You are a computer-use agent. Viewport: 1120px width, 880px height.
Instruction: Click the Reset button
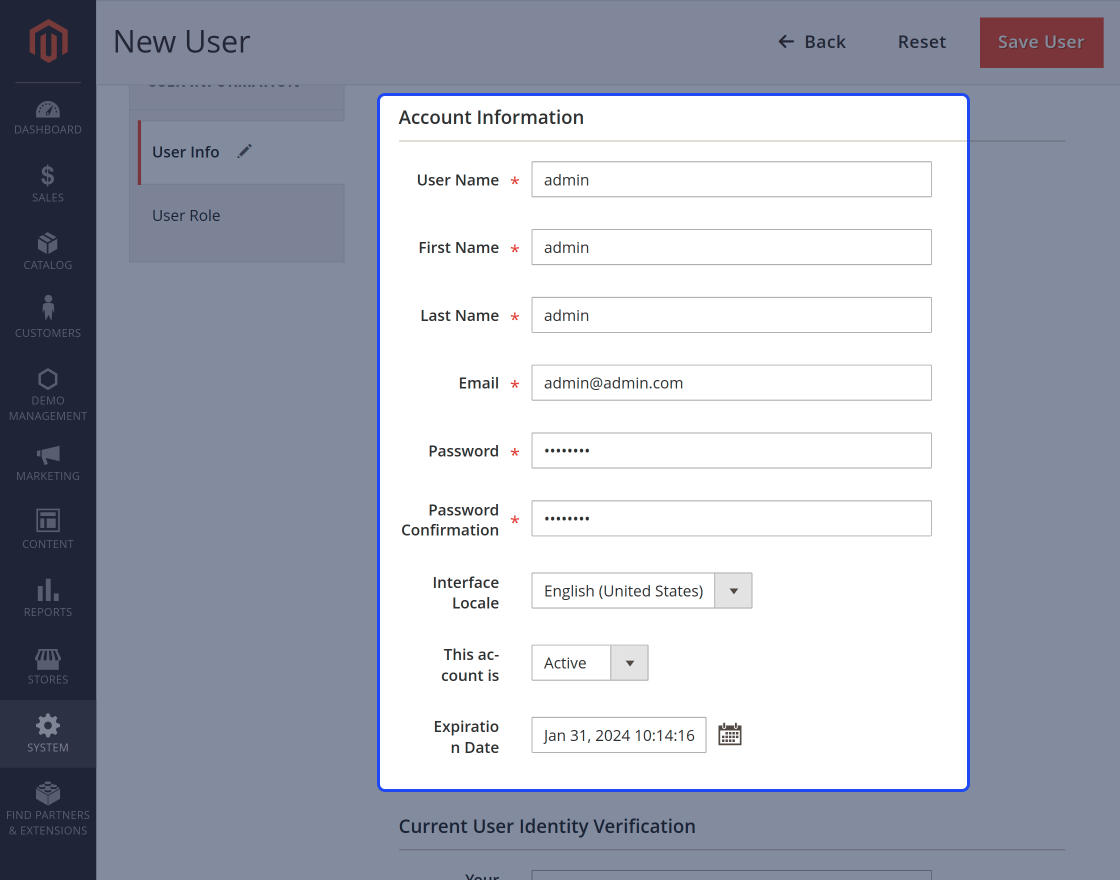pos(921,42)
